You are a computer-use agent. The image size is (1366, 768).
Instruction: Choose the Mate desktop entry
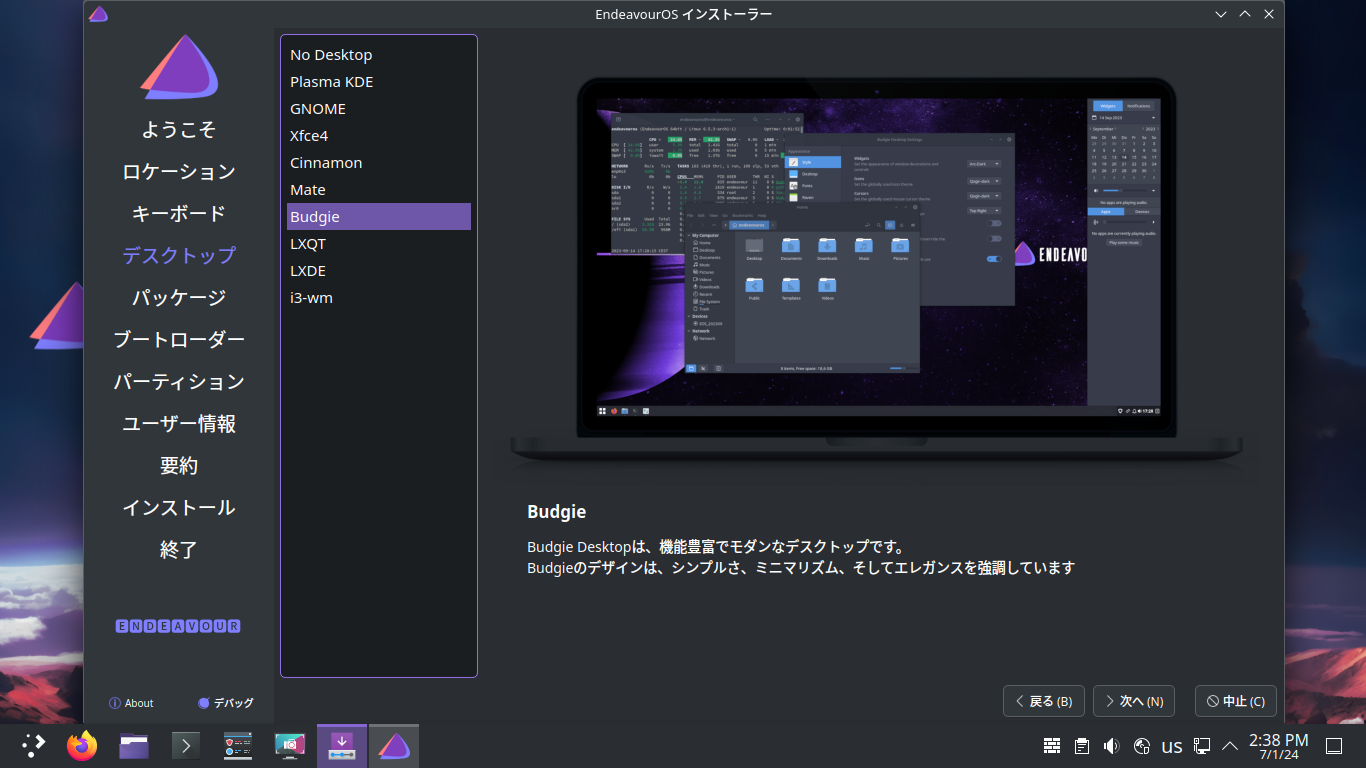(379, 190)
